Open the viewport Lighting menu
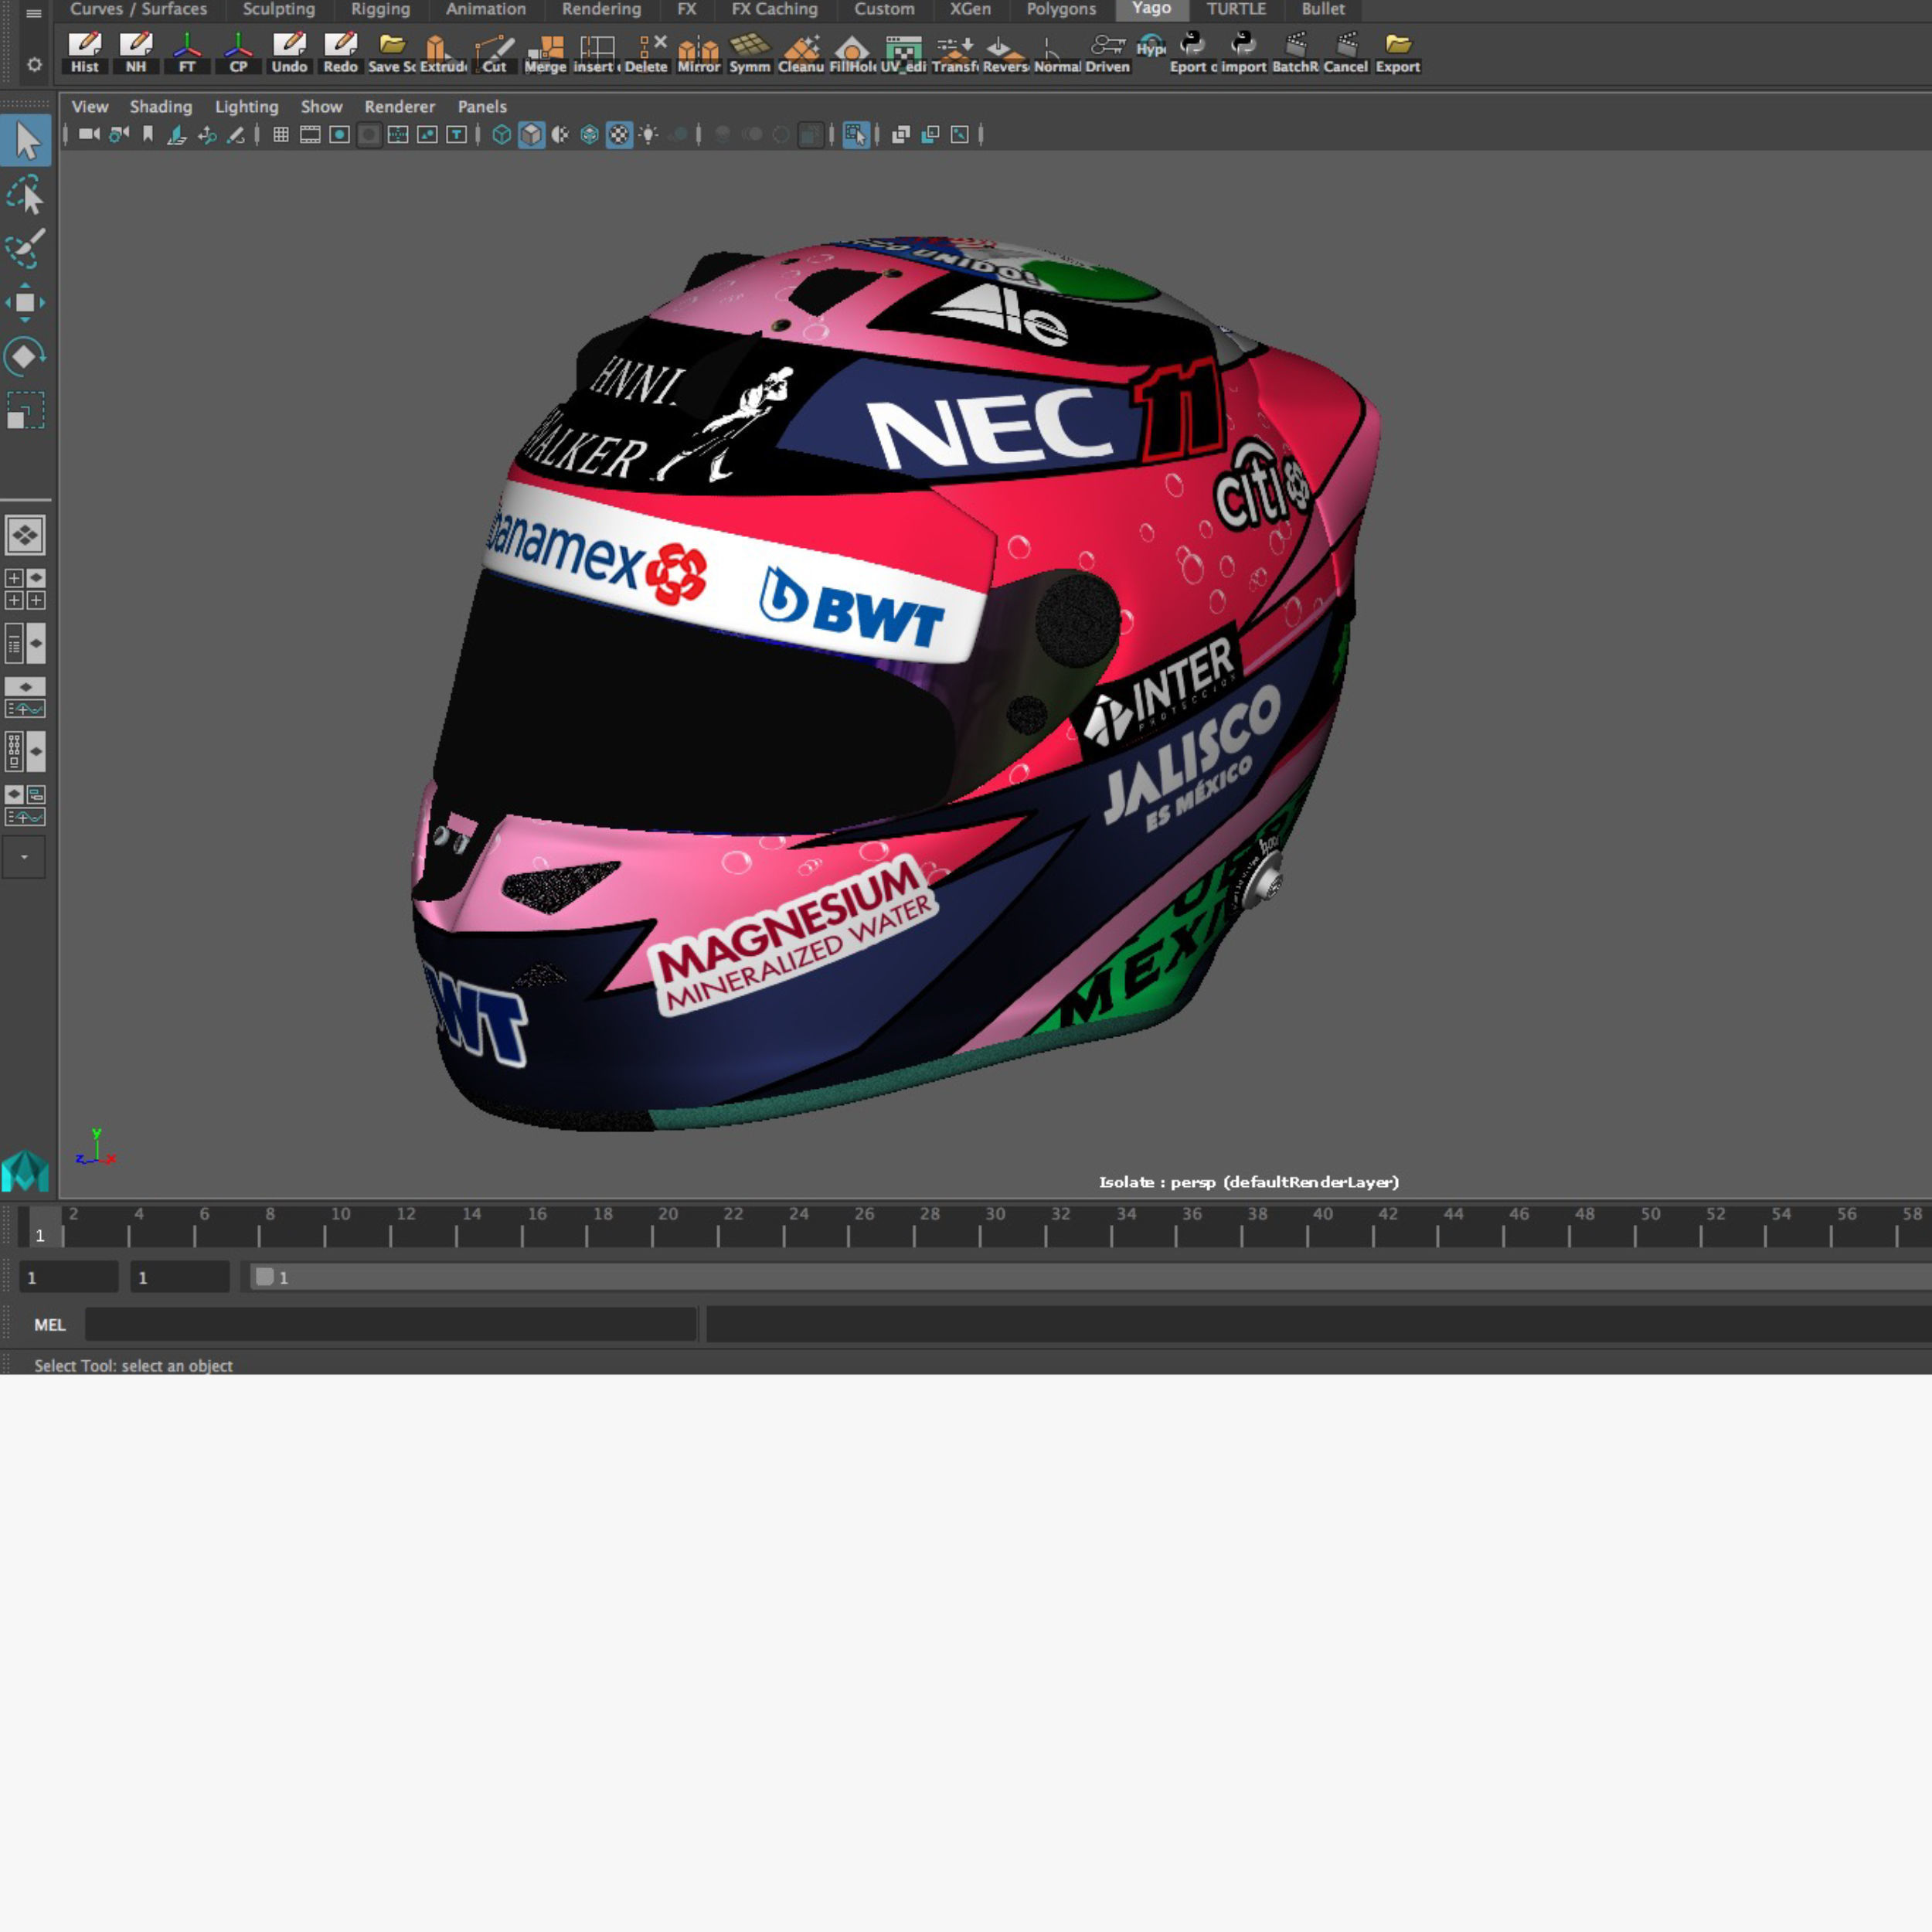 click(247, 107)
